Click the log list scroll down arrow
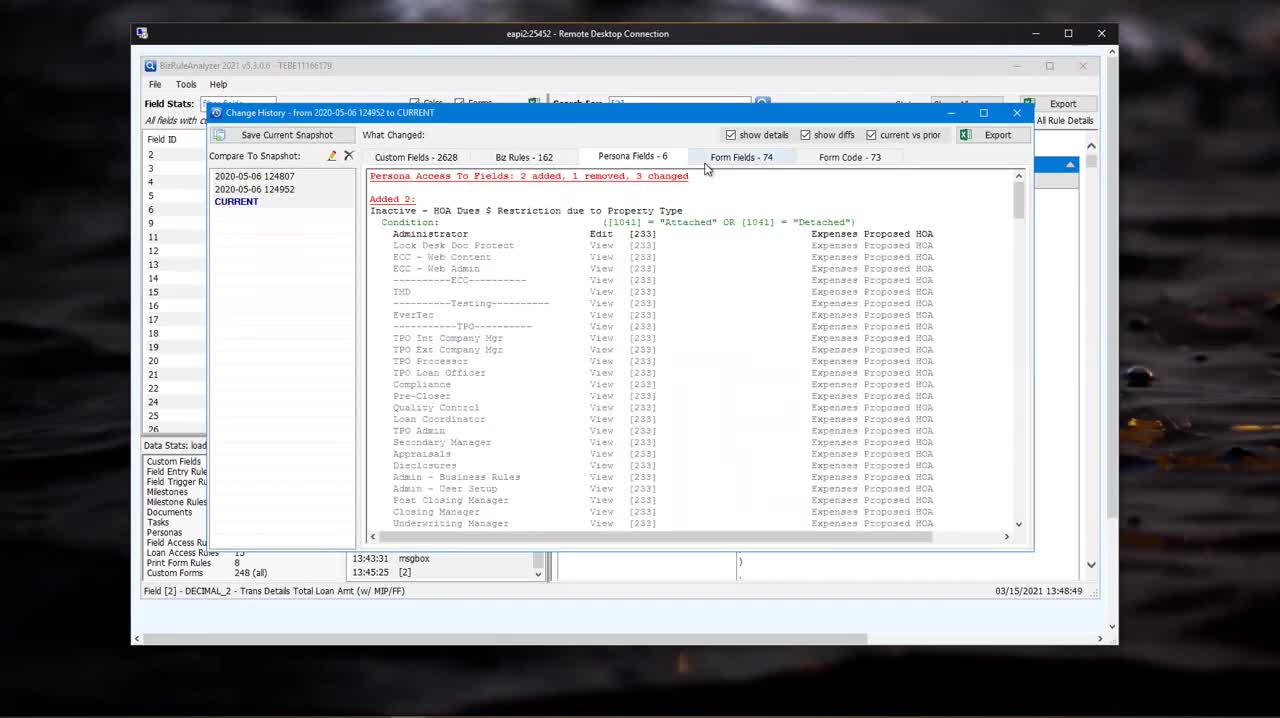This screenshot has width=1280, height=718. pos(538,574)
